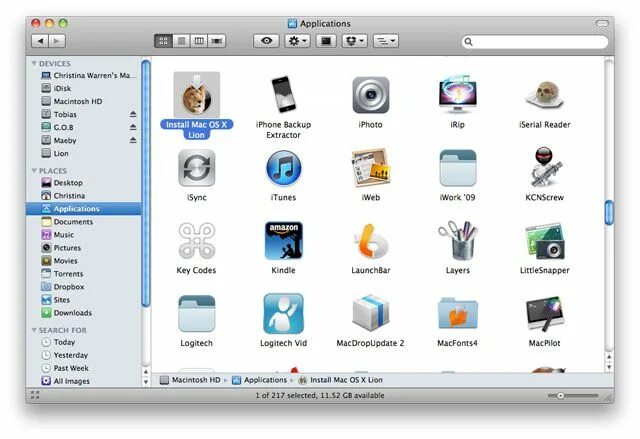This screenshot has width=640, height=439.
Task: Select the MacDropUpdate 2 box icon
Action: pyautogui.click(x=371, y=313)
